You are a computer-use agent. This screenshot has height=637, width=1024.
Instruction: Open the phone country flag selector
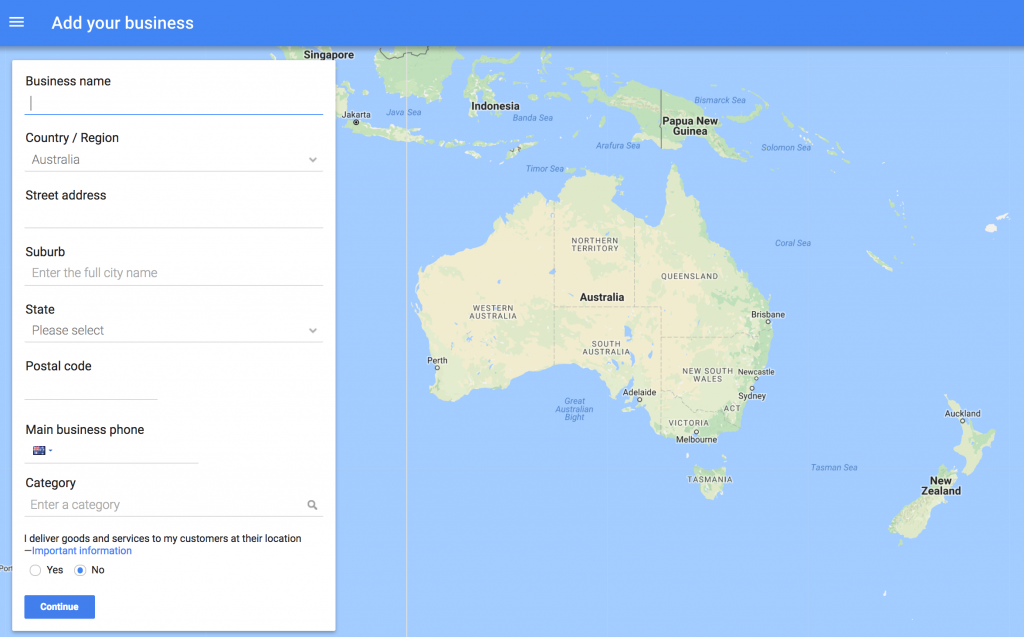42,450
